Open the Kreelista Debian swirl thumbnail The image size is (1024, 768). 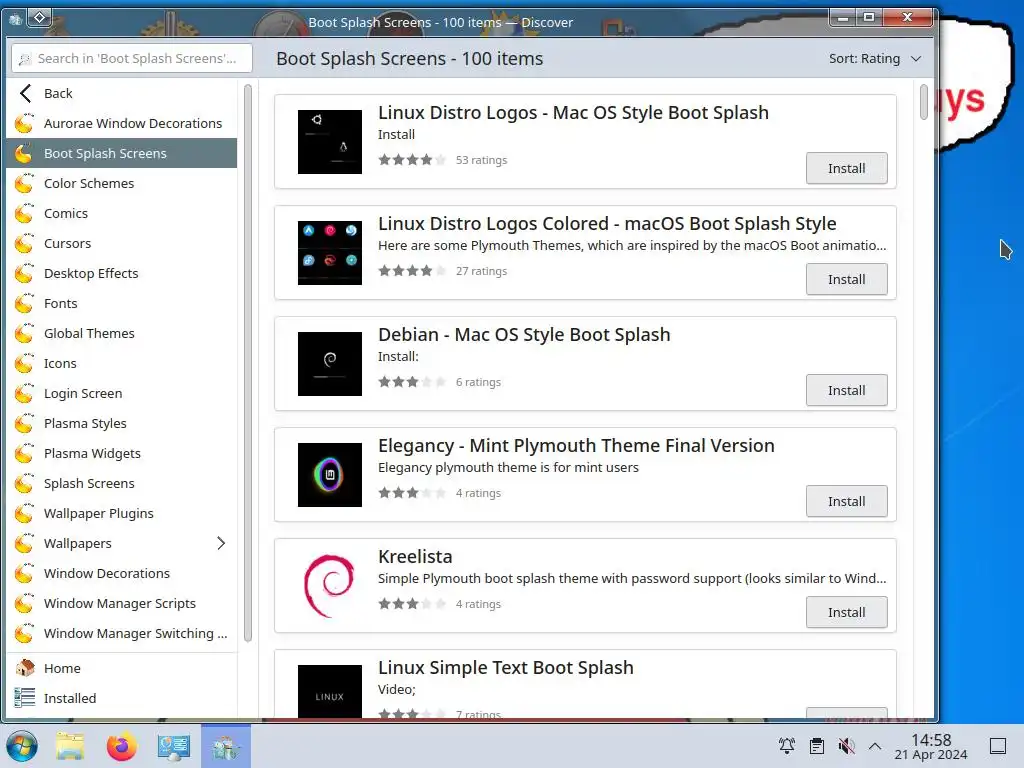coord(330,586)
